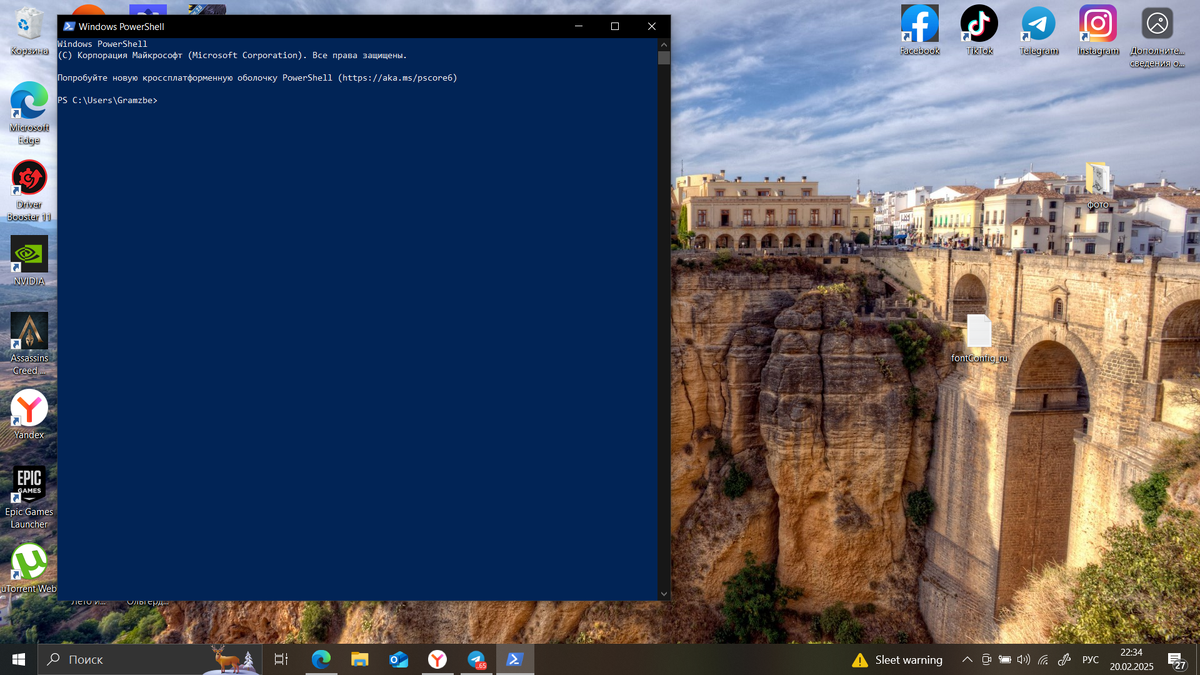Open the Facebook desktop shortcut

coord(920,30)
